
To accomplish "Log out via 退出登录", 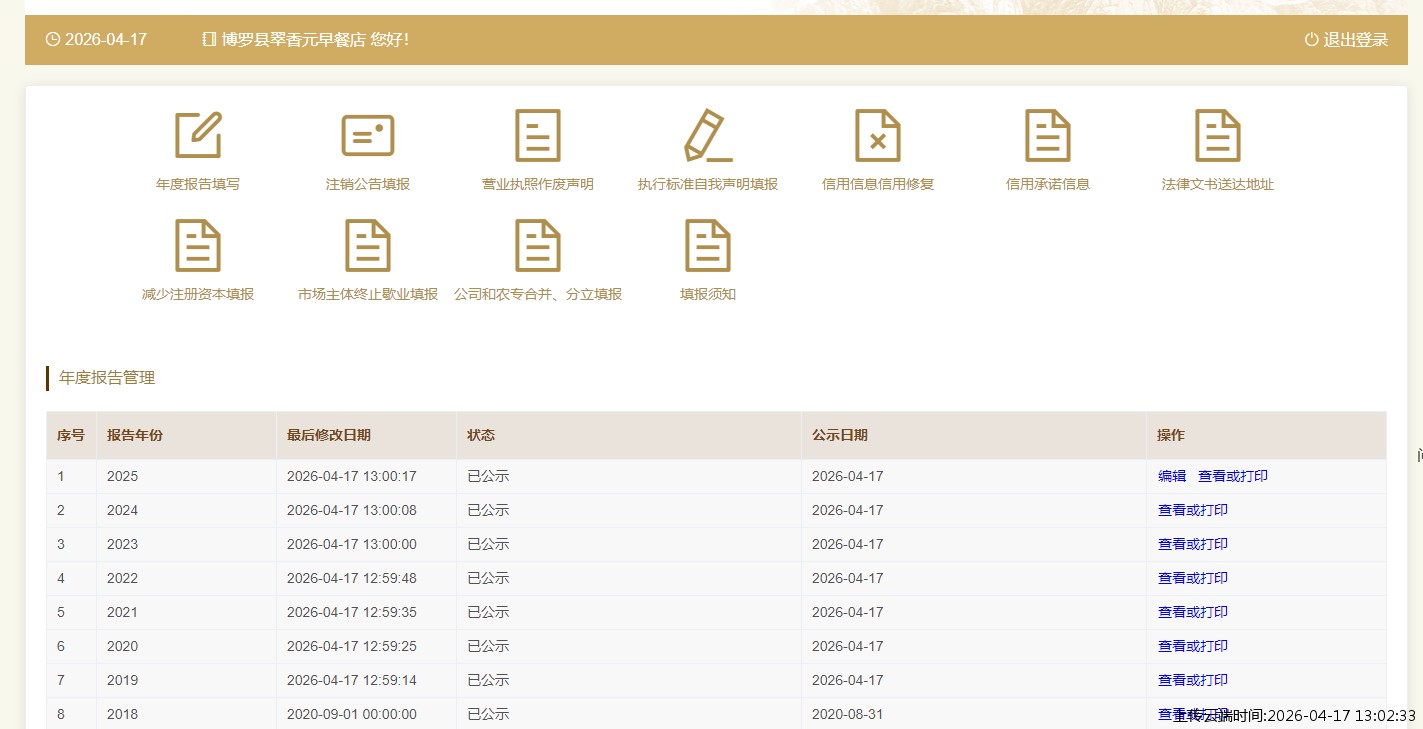I will coord(1347,40).
